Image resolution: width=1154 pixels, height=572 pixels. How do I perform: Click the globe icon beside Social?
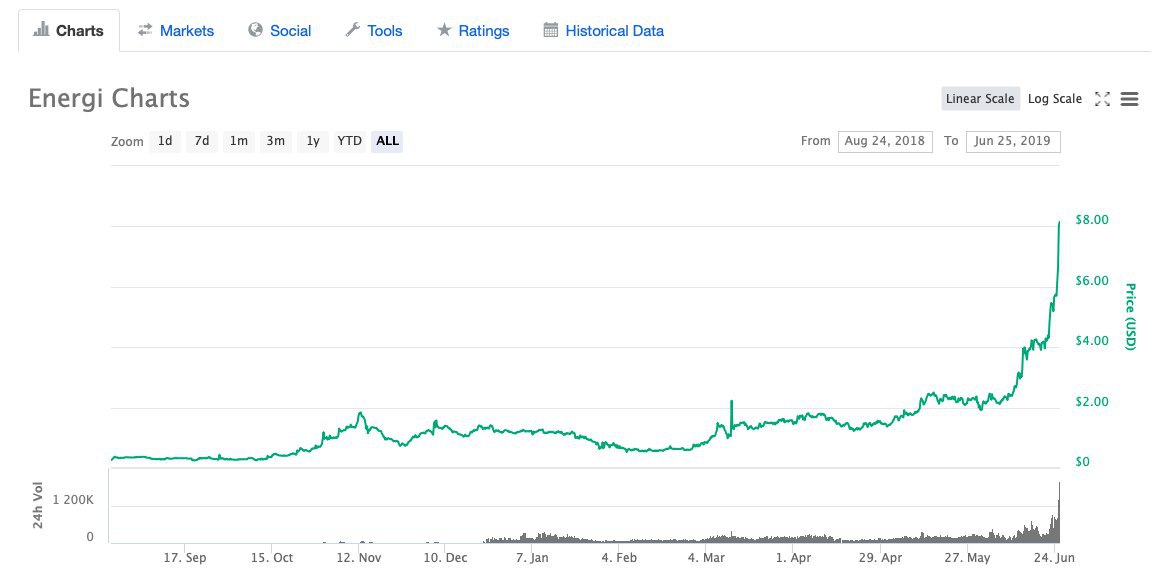(255, 29)
